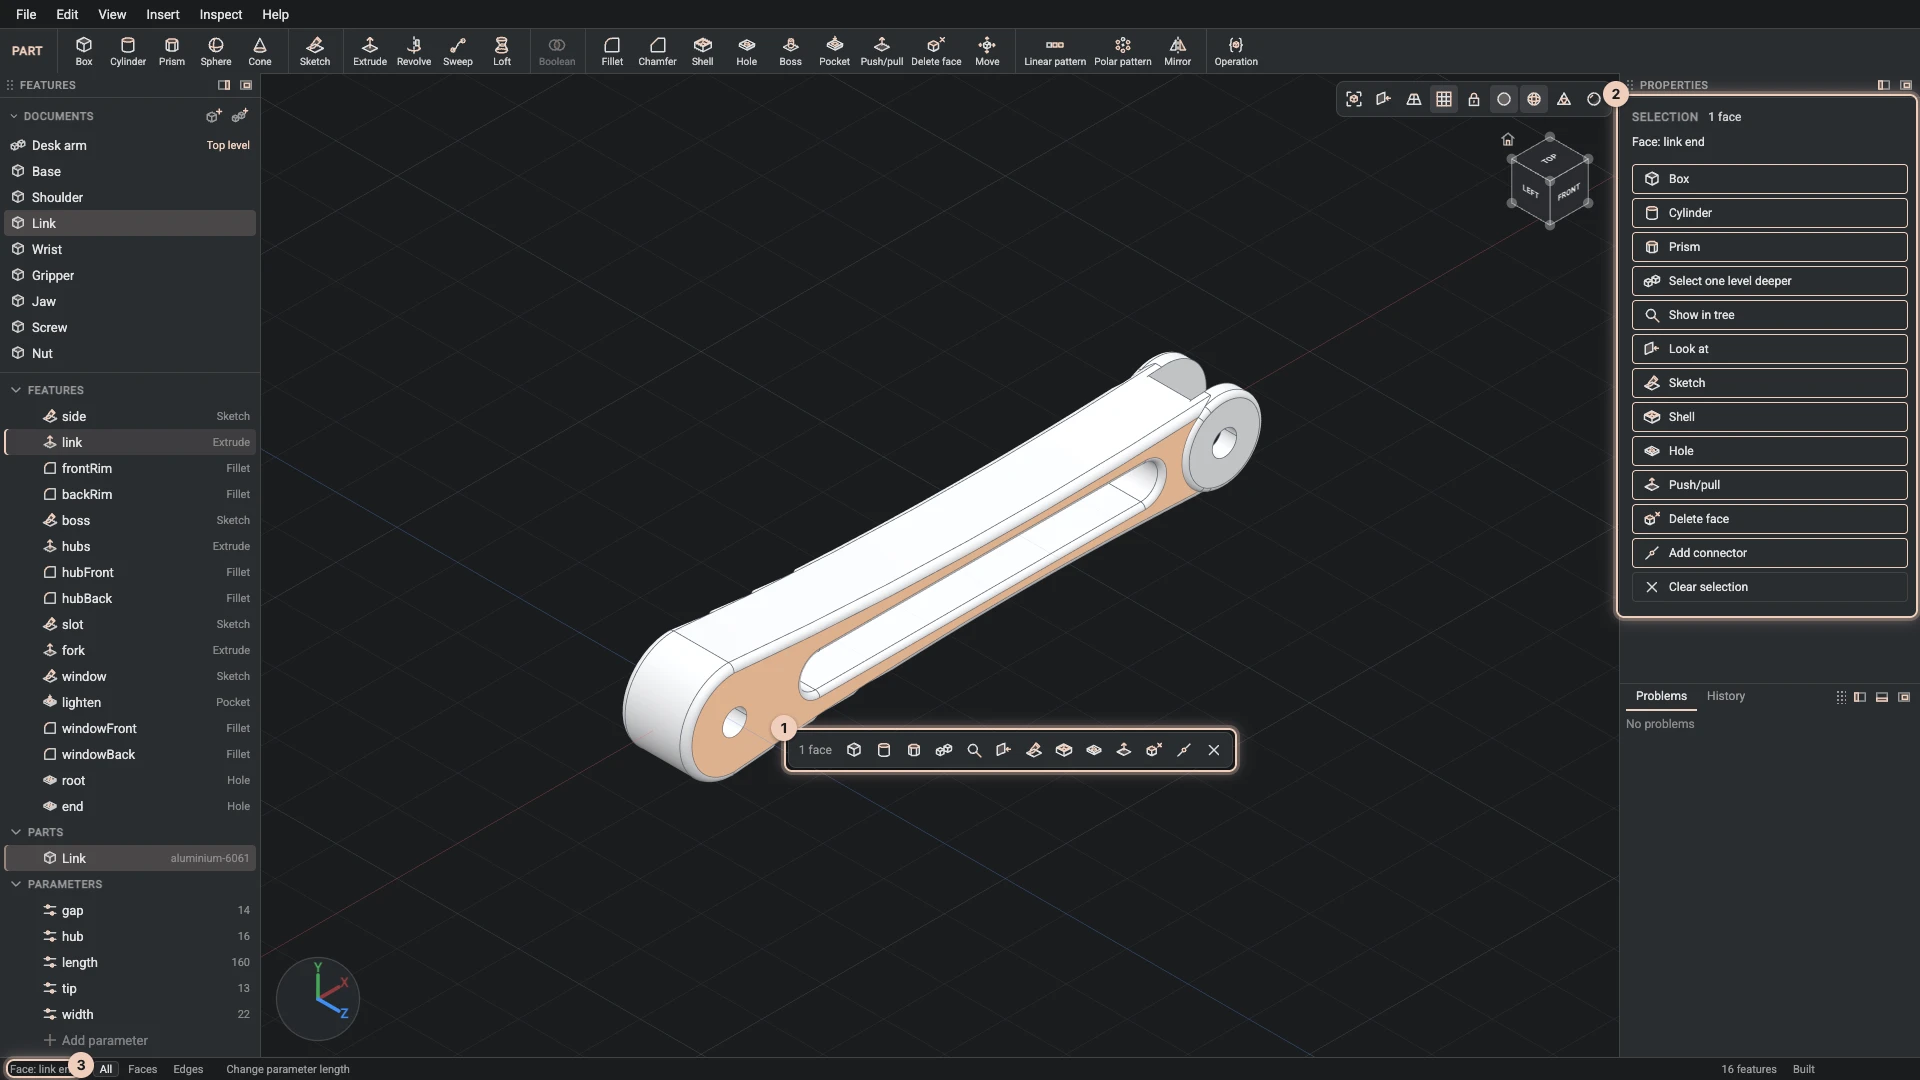This screenshot has width=1920, height=1080.
Task: Select the Sketch tool in the top toolbar
Action: pyautogui.click(x=314, y=51)
